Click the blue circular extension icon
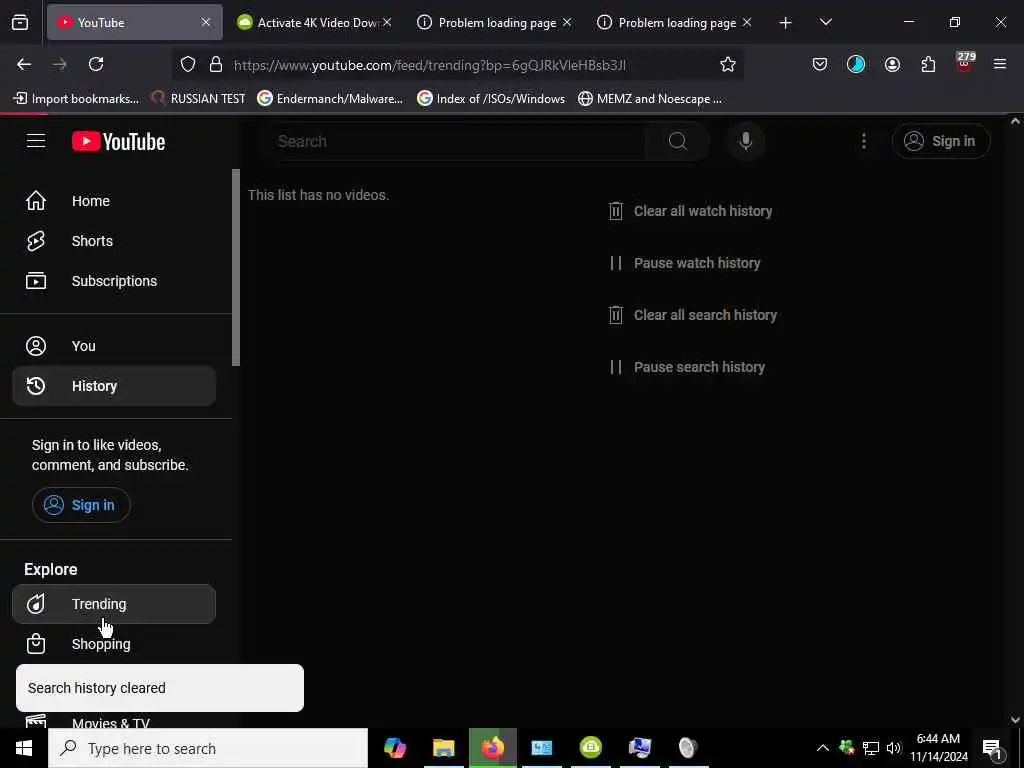Image resolution: width=1024 pixels, height=768 pixels. (856, 64)
